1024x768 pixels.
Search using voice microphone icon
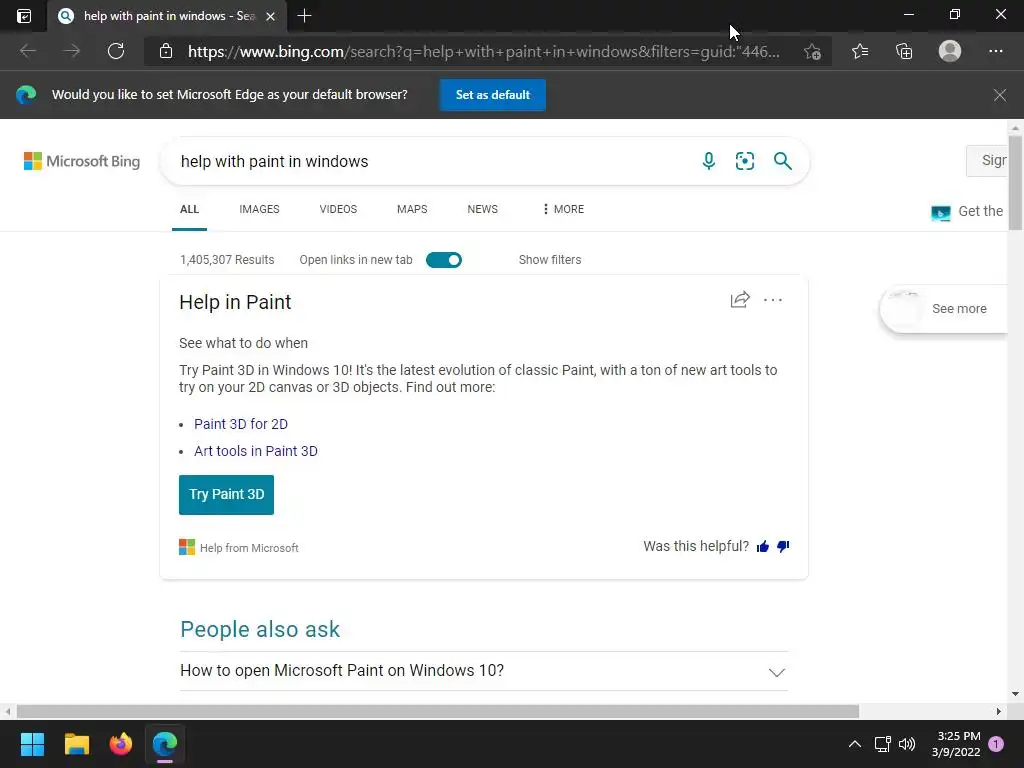709,161
